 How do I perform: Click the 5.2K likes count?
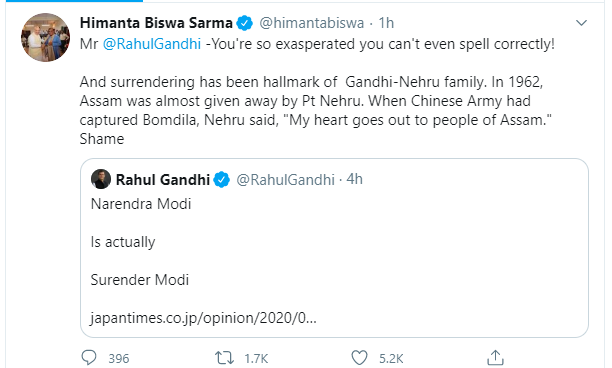coord(391,358)
